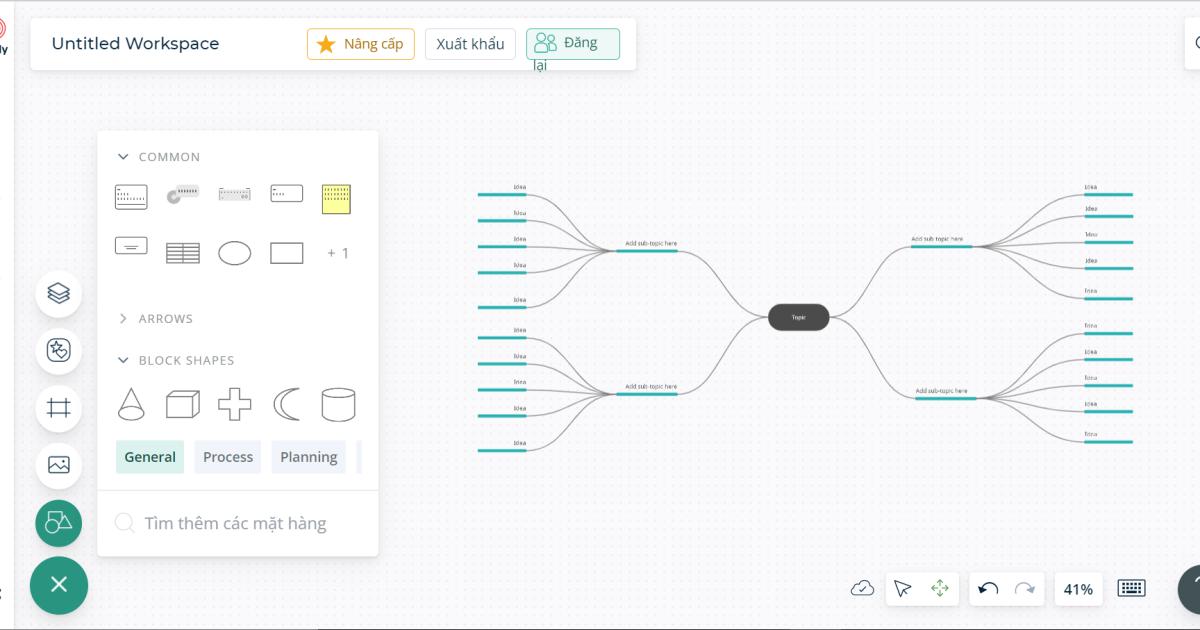1200x630 pixels.
Task: Open the image insert panel icon
Action: 59,465
